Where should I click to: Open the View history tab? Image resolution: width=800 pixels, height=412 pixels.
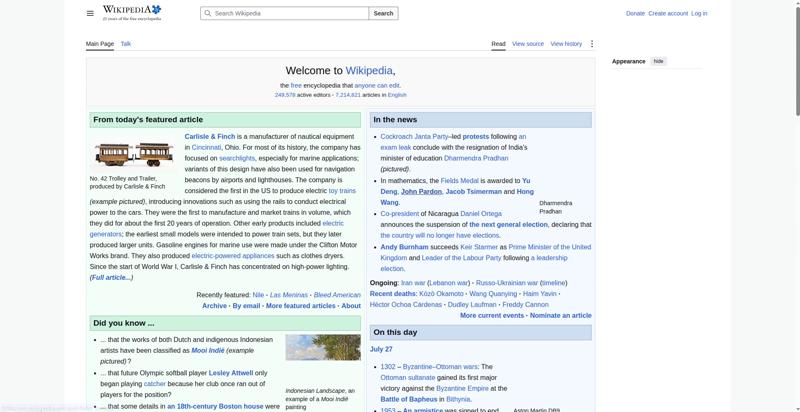566,44
